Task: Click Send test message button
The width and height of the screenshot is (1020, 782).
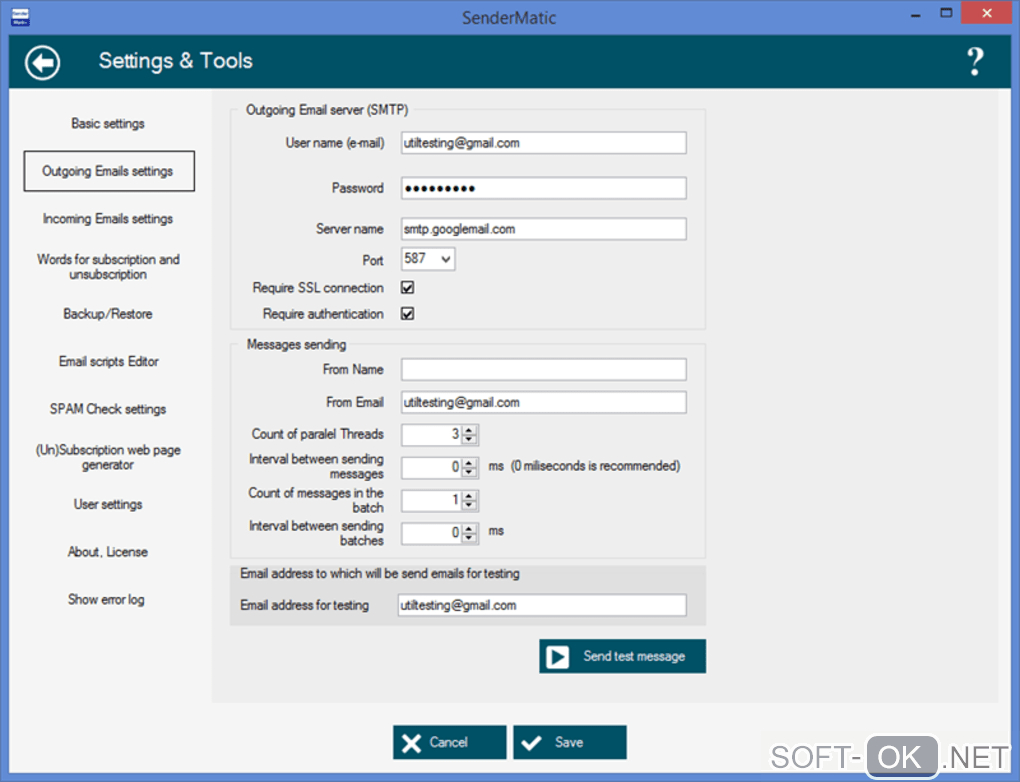Action: 623,656
